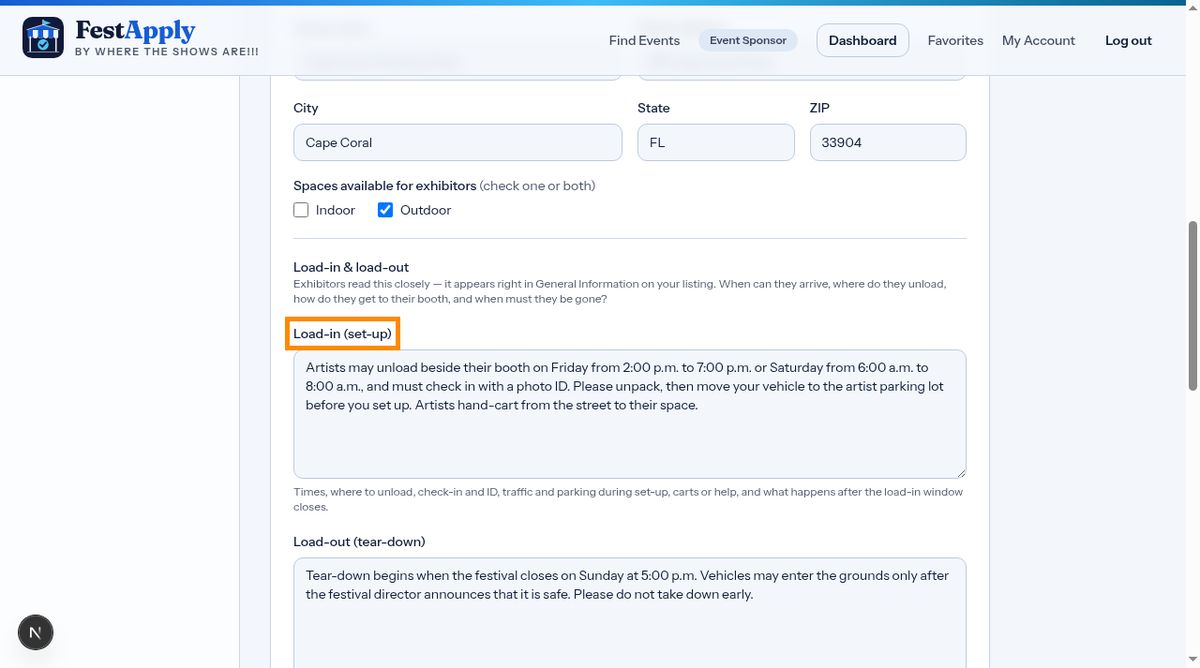Click the FestApply storefront logo icon
Screen dimensions: 1200x668
tap(43, 38)
